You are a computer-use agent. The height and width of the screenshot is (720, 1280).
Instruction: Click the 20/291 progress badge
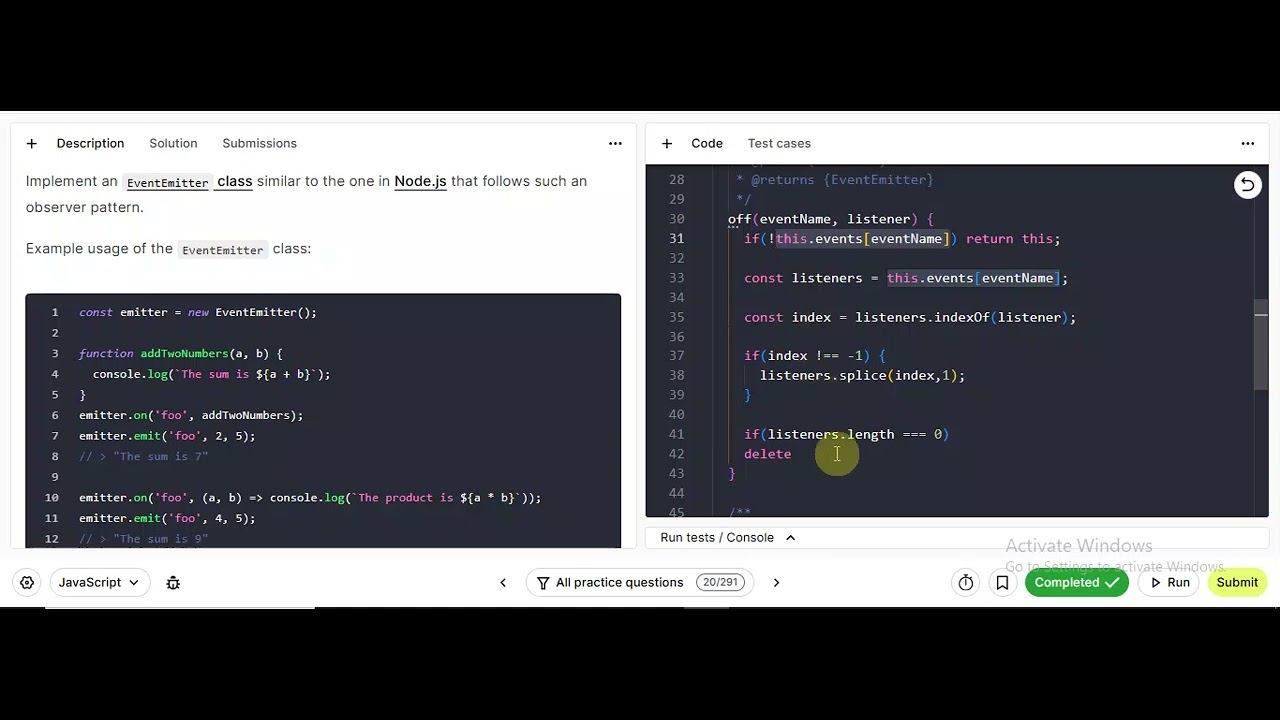(719, 582)
